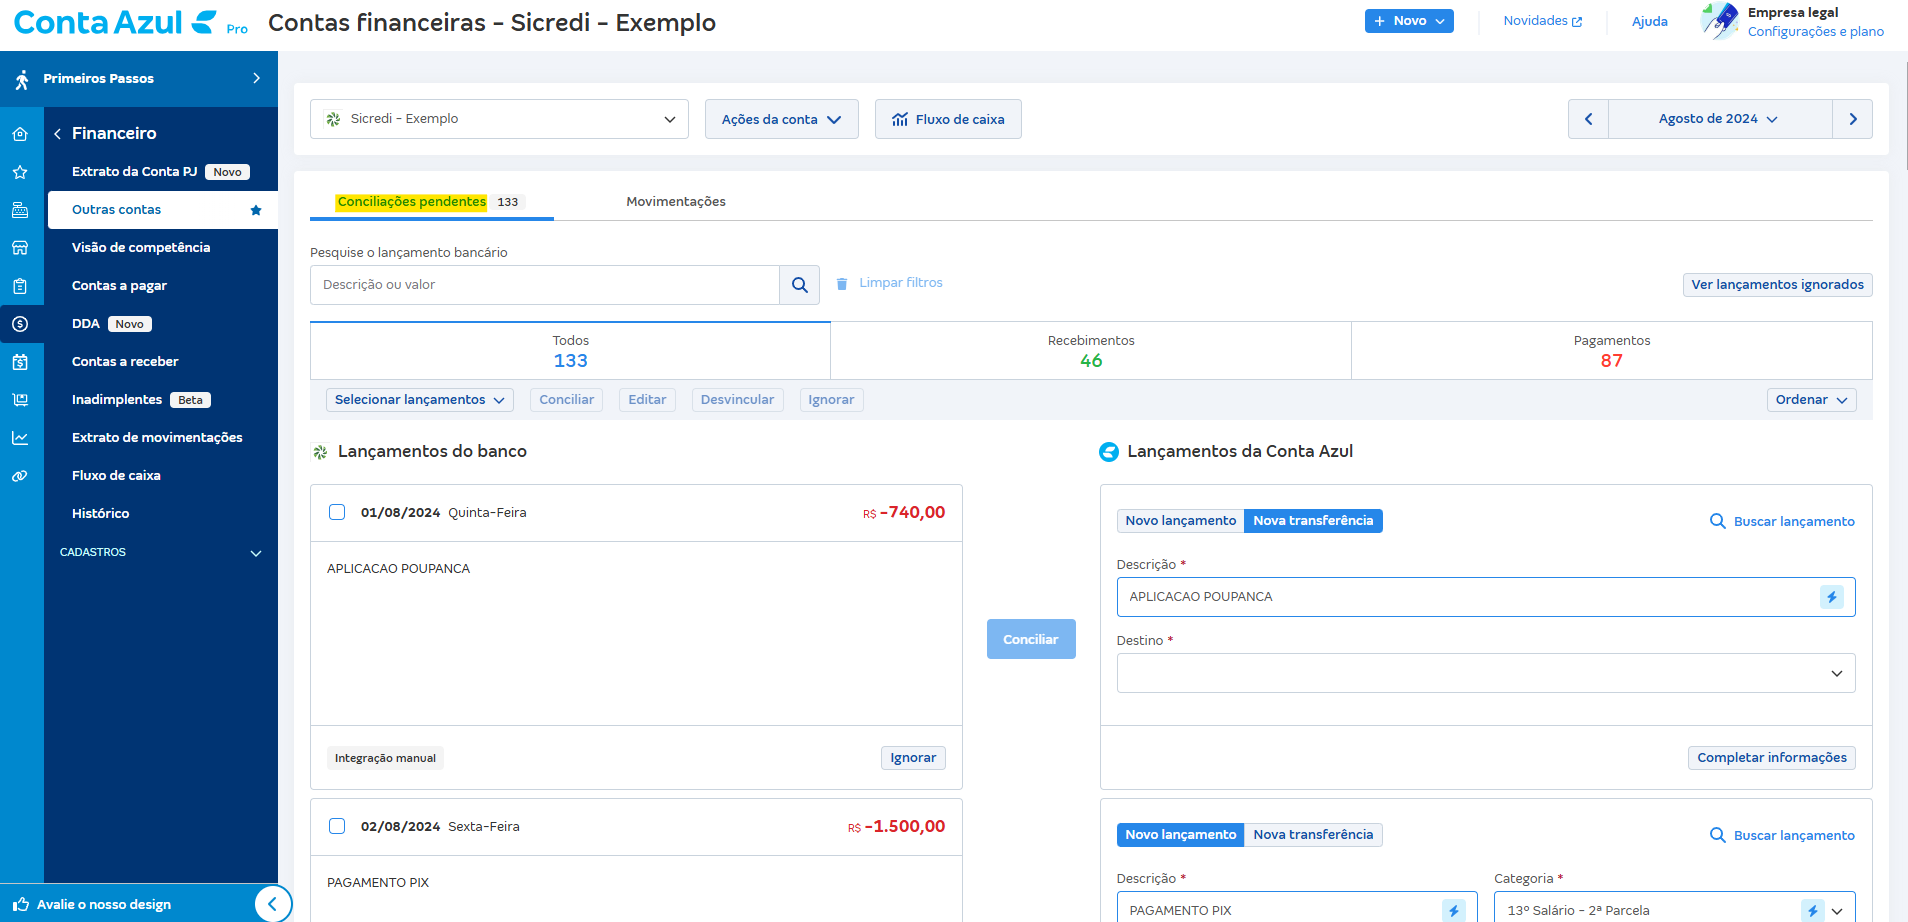Open the cash register icon in left rail
Viewport: 1908px width, 922px height.
click(20, 210)
